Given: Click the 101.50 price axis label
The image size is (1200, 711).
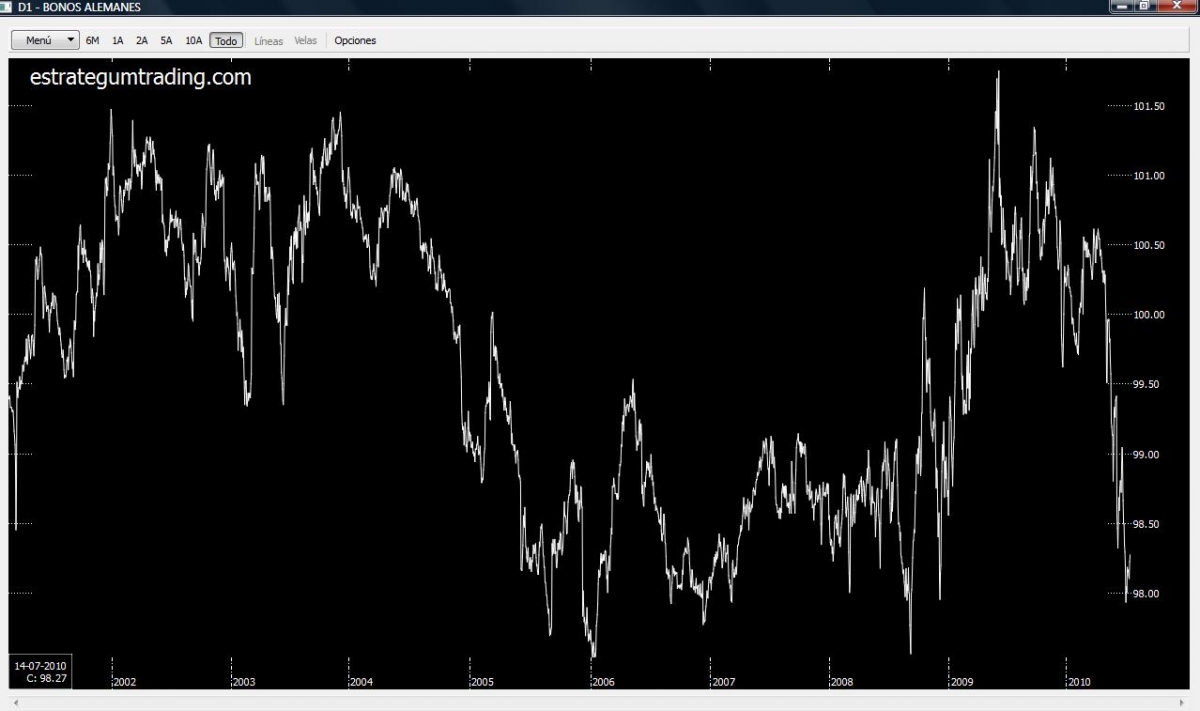Looking at the screenshot, I should (1149, 106).
